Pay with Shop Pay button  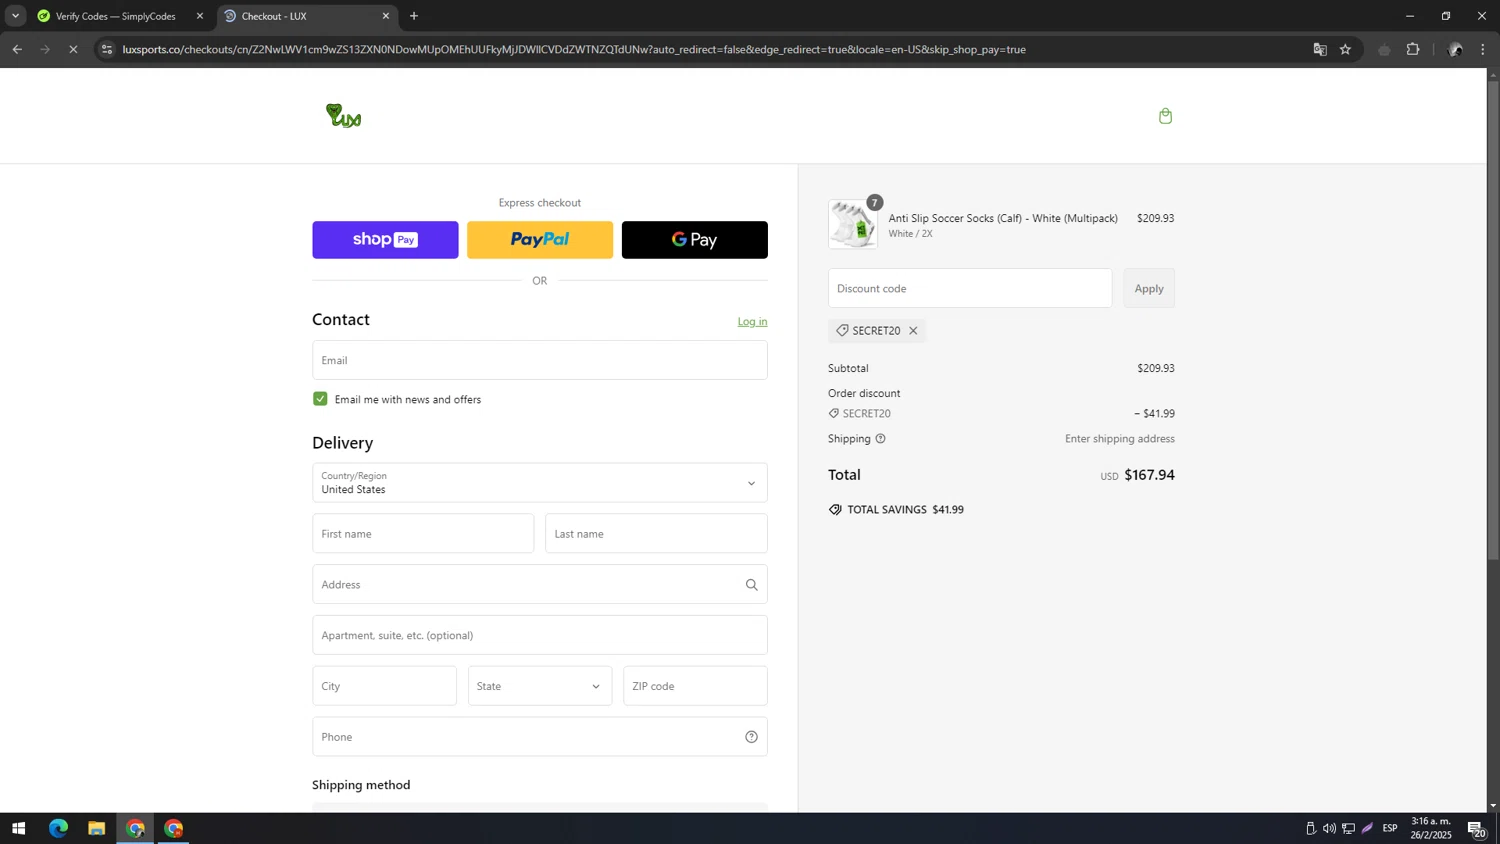[385, 240]
